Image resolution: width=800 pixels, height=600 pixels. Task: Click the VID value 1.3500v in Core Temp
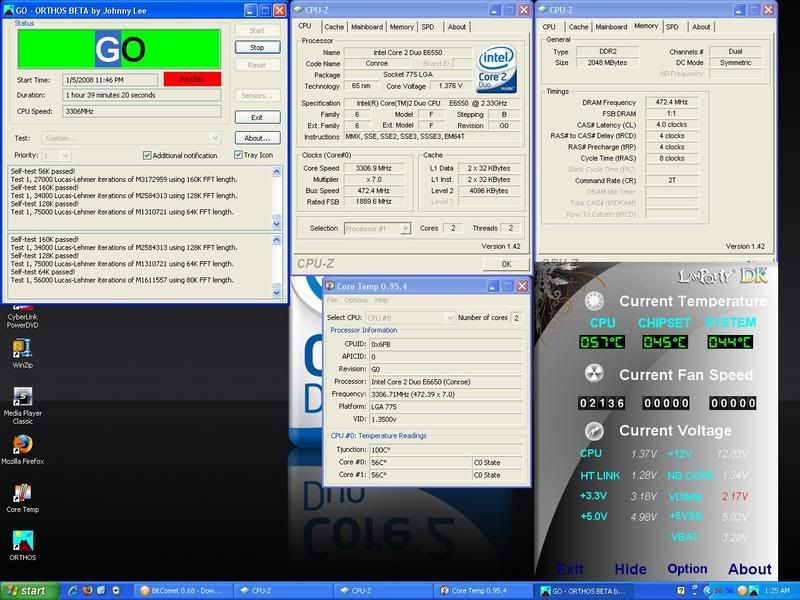coord(445,419)
